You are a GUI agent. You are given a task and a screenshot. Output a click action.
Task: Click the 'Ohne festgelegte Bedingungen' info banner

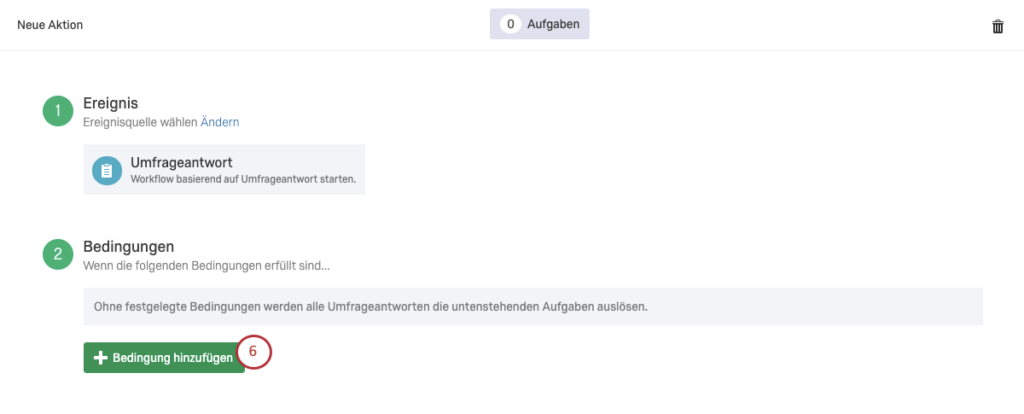[533, 306]
